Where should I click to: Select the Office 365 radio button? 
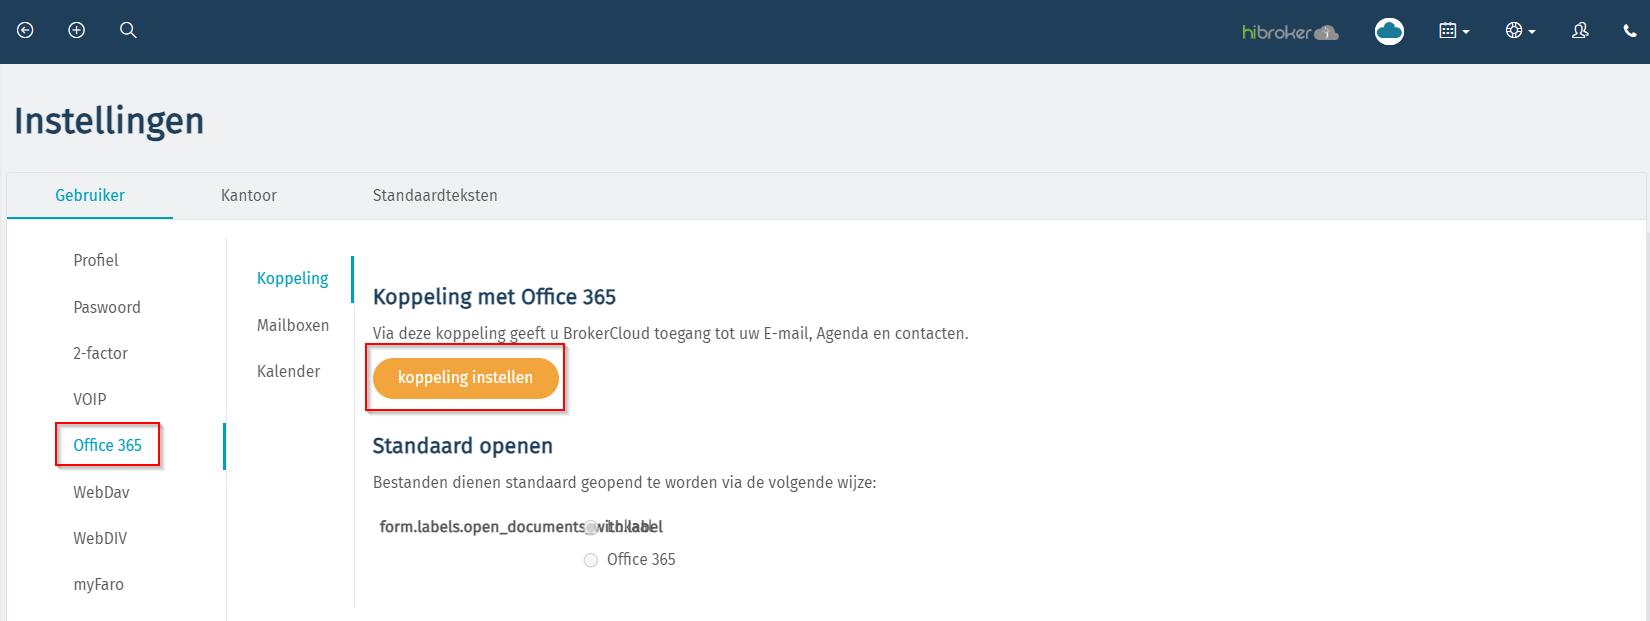coord(591,560)
